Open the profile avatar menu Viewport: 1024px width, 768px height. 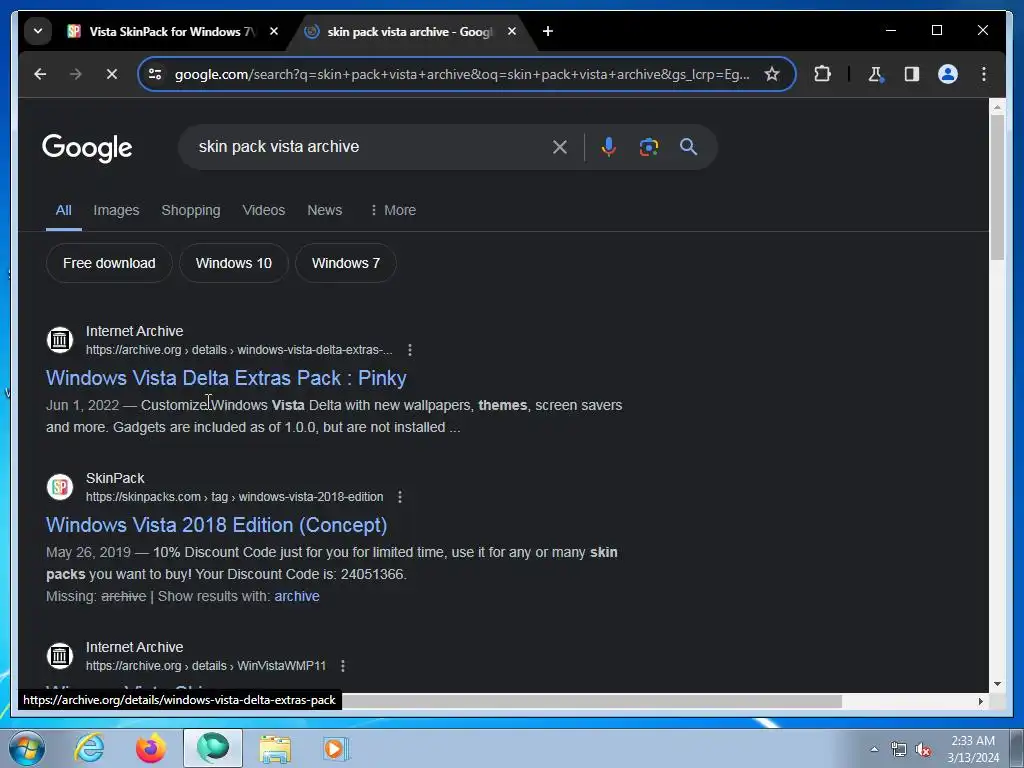948,74
